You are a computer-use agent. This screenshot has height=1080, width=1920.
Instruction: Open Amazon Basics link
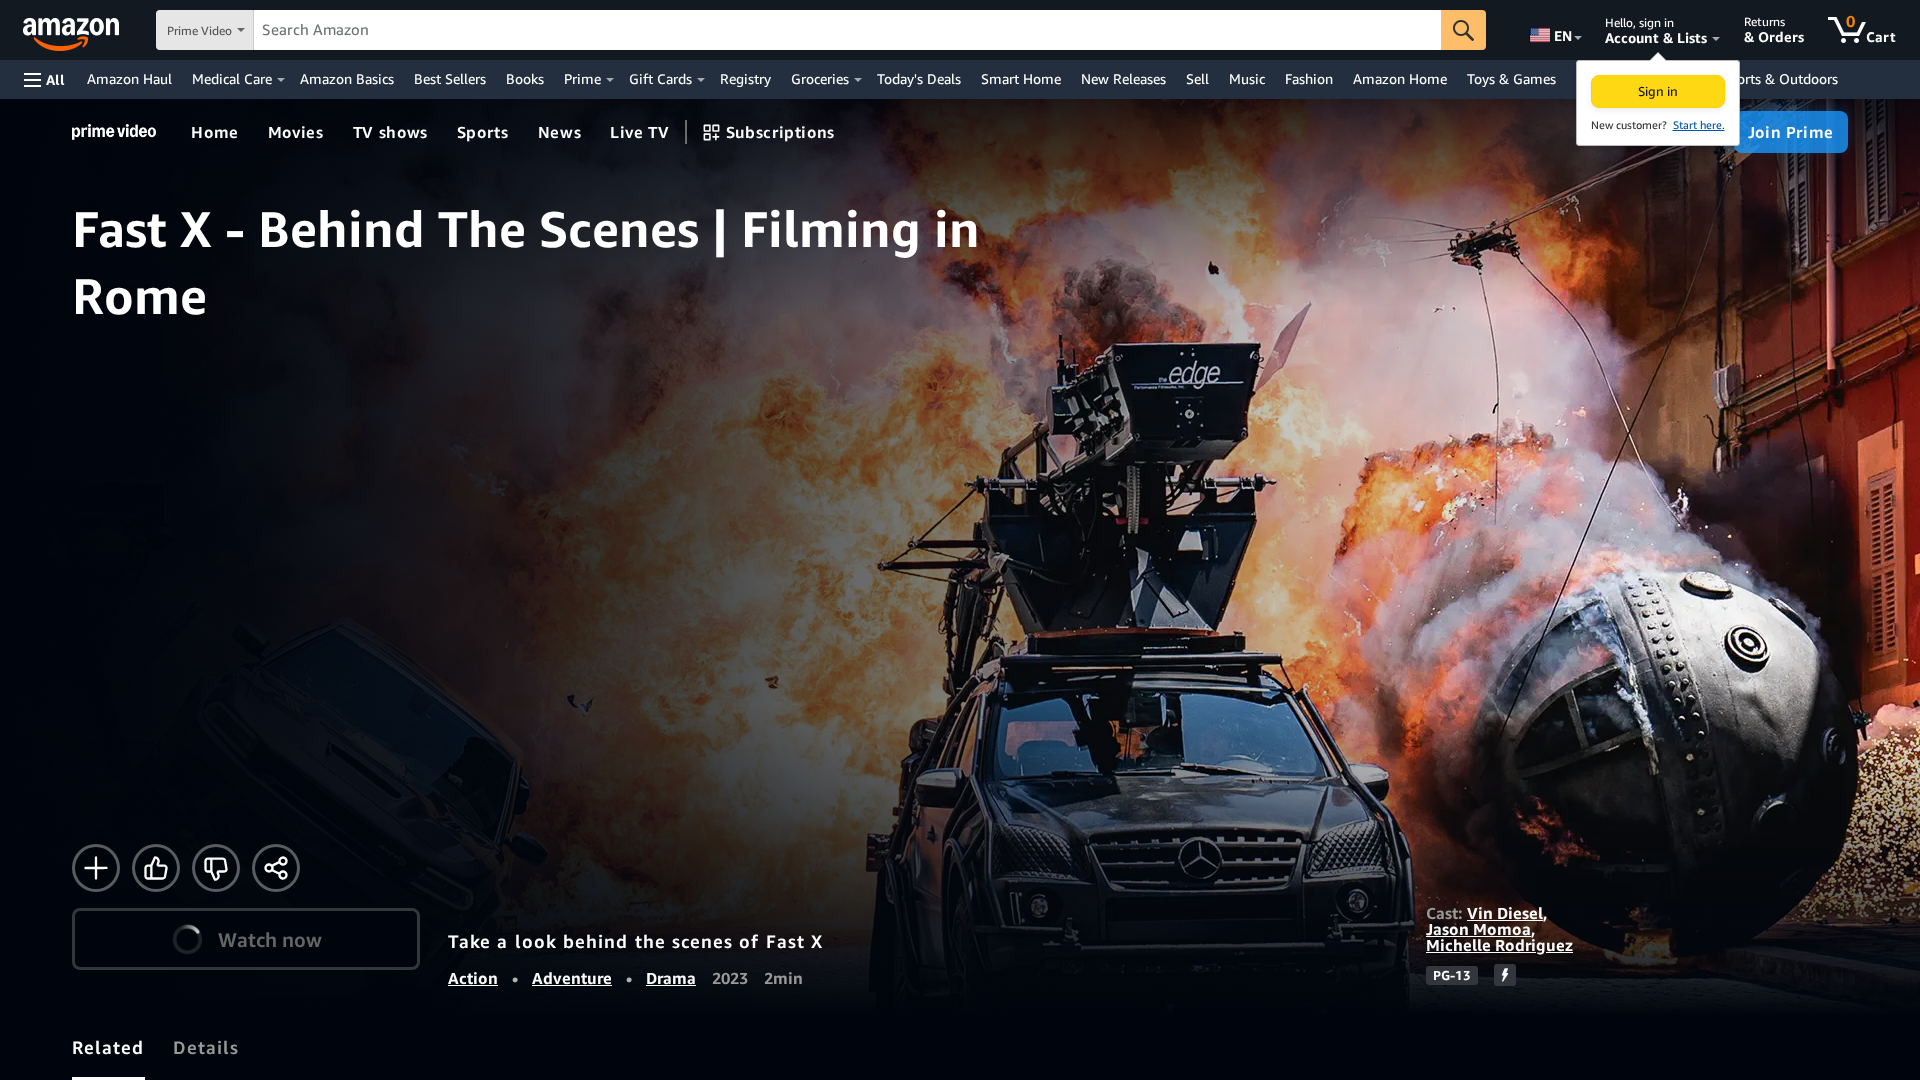(346, 79)
